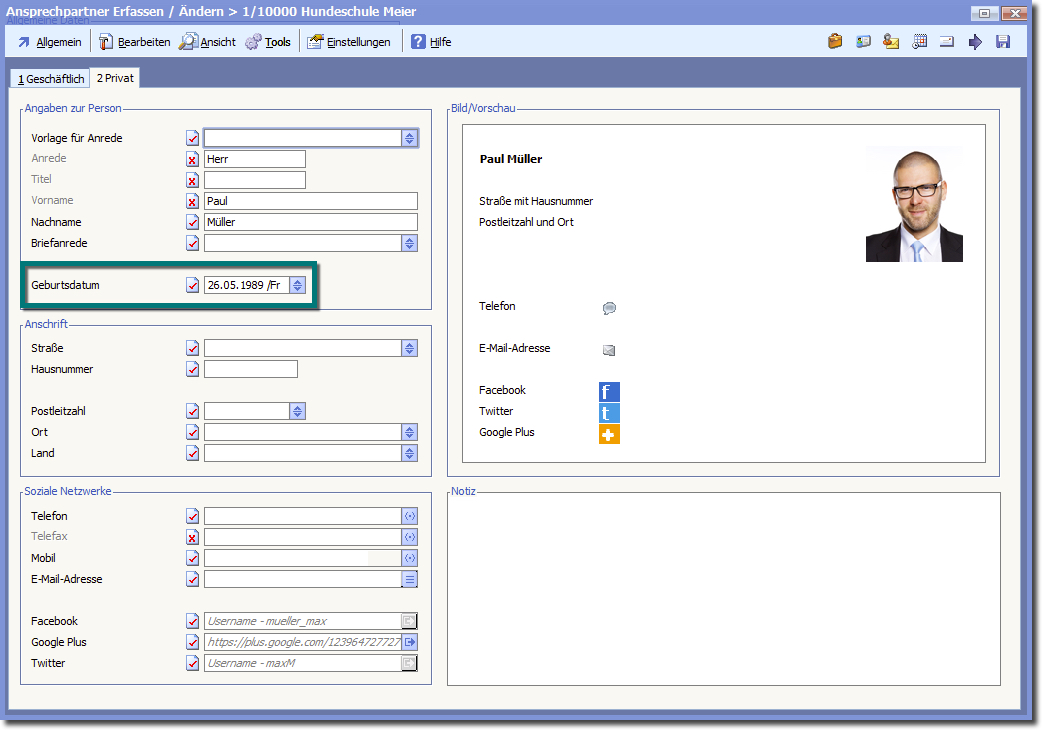Click the Facebook icon in the preview

pyautogui.click(x=609, y=392)
